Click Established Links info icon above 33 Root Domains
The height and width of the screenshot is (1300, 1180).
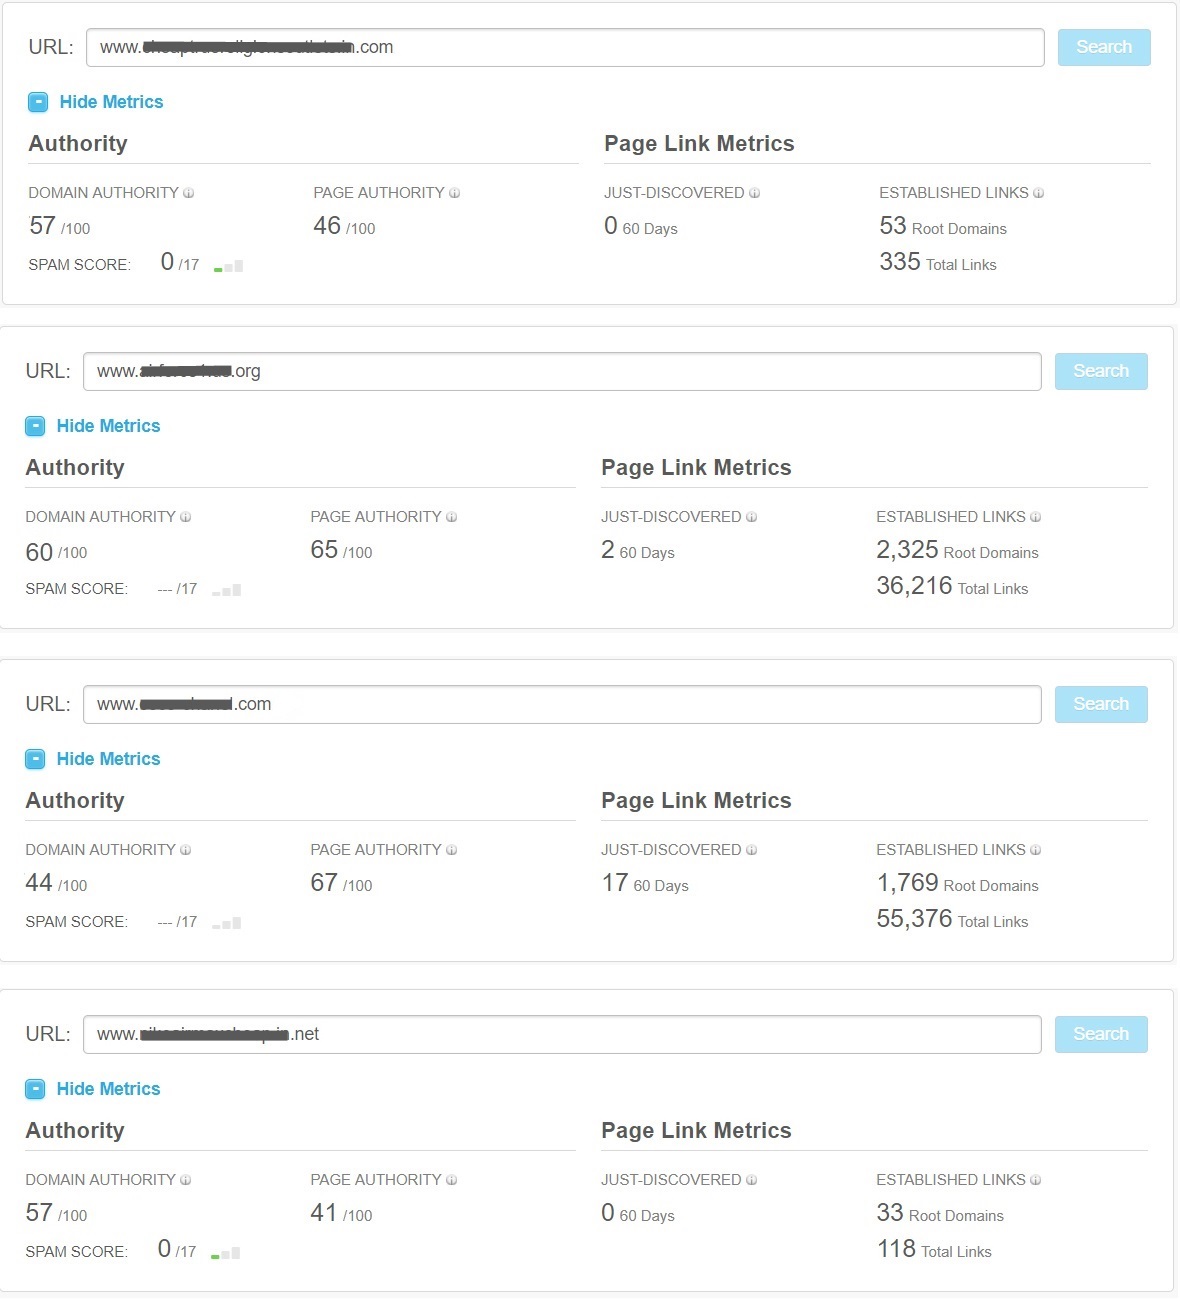tap(1035, 1180)
